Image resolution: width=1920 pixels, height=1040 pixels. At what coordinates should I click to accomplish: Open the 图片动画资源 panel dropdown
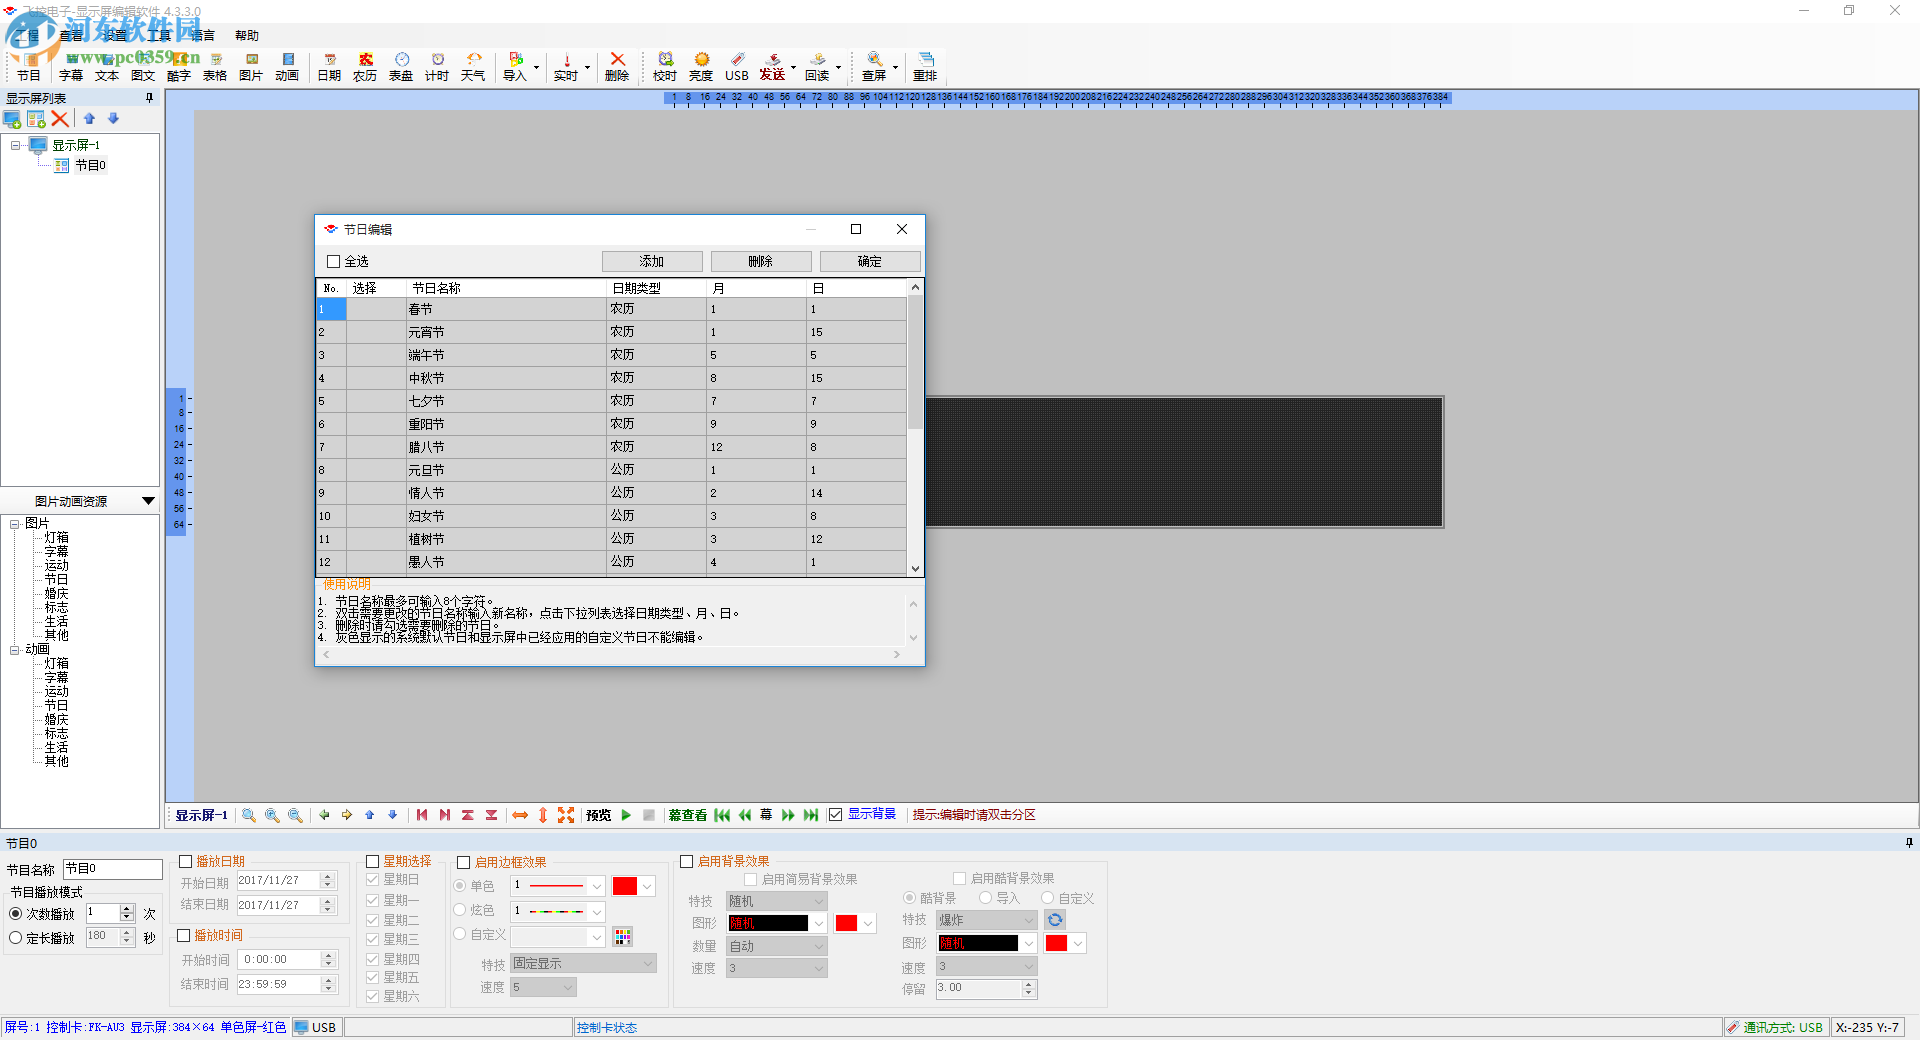pyautogui.click(x=148, y=501)
